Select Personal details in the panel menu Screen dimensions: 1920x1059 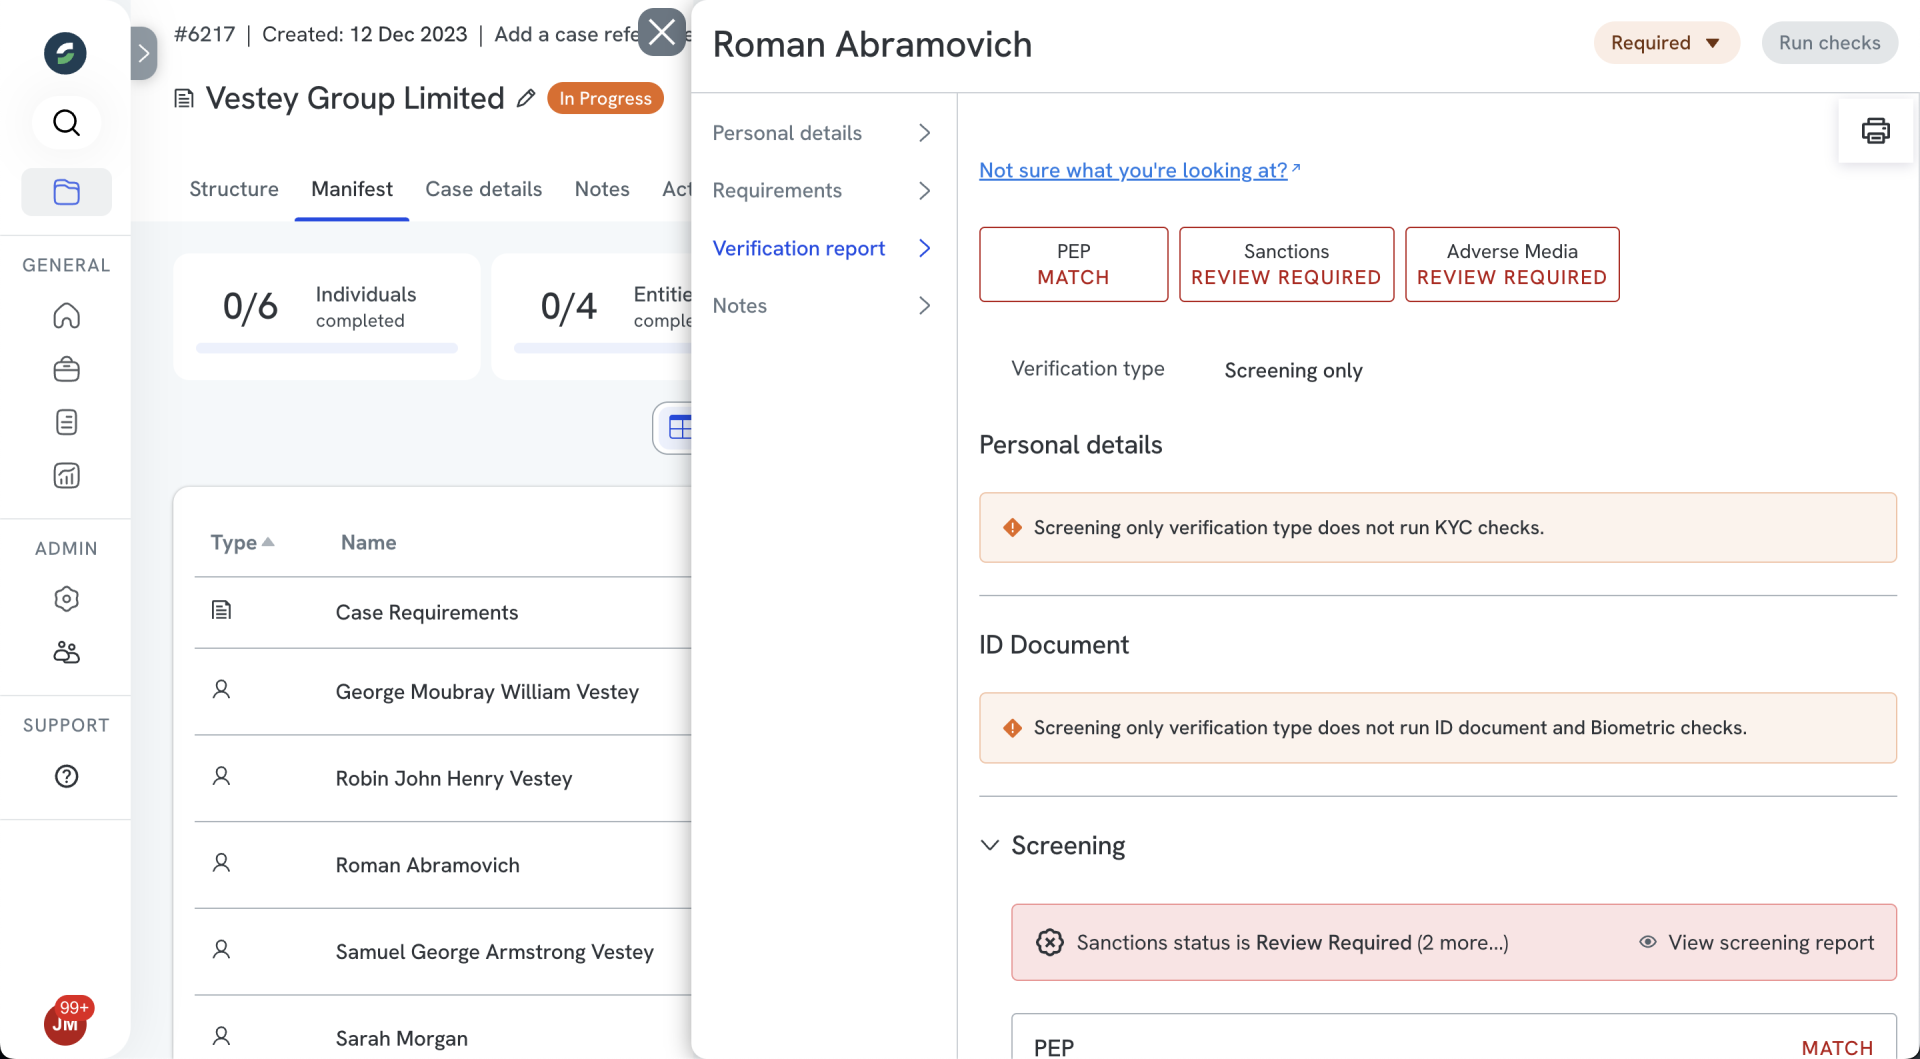[x=824, y=133]
